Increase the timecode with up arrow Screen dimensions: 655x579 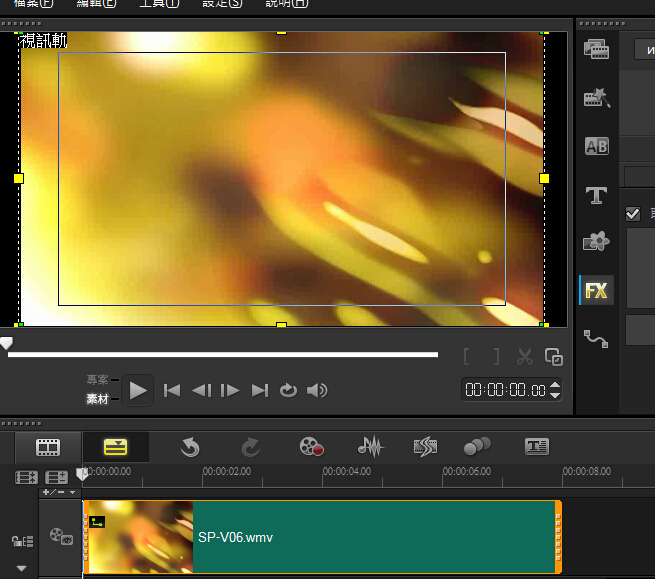[555, 386]
